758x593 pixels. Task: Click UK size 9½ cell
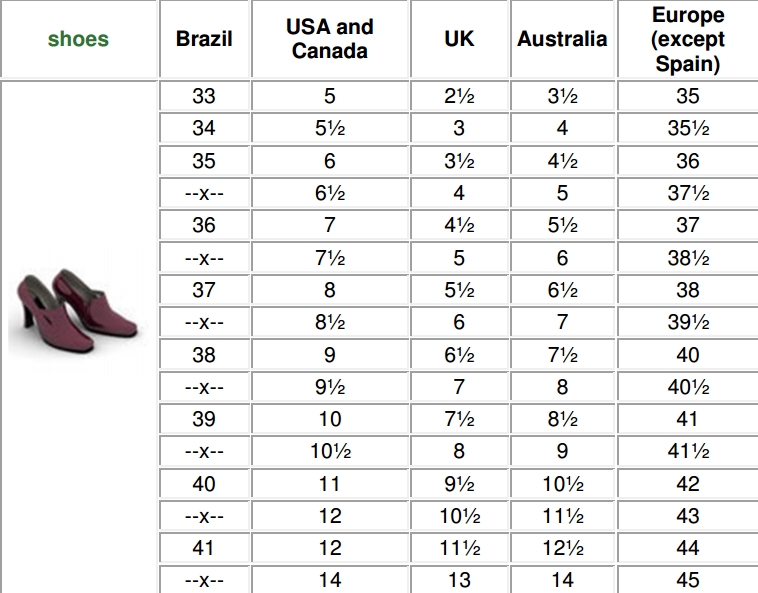tap(459, 484)
